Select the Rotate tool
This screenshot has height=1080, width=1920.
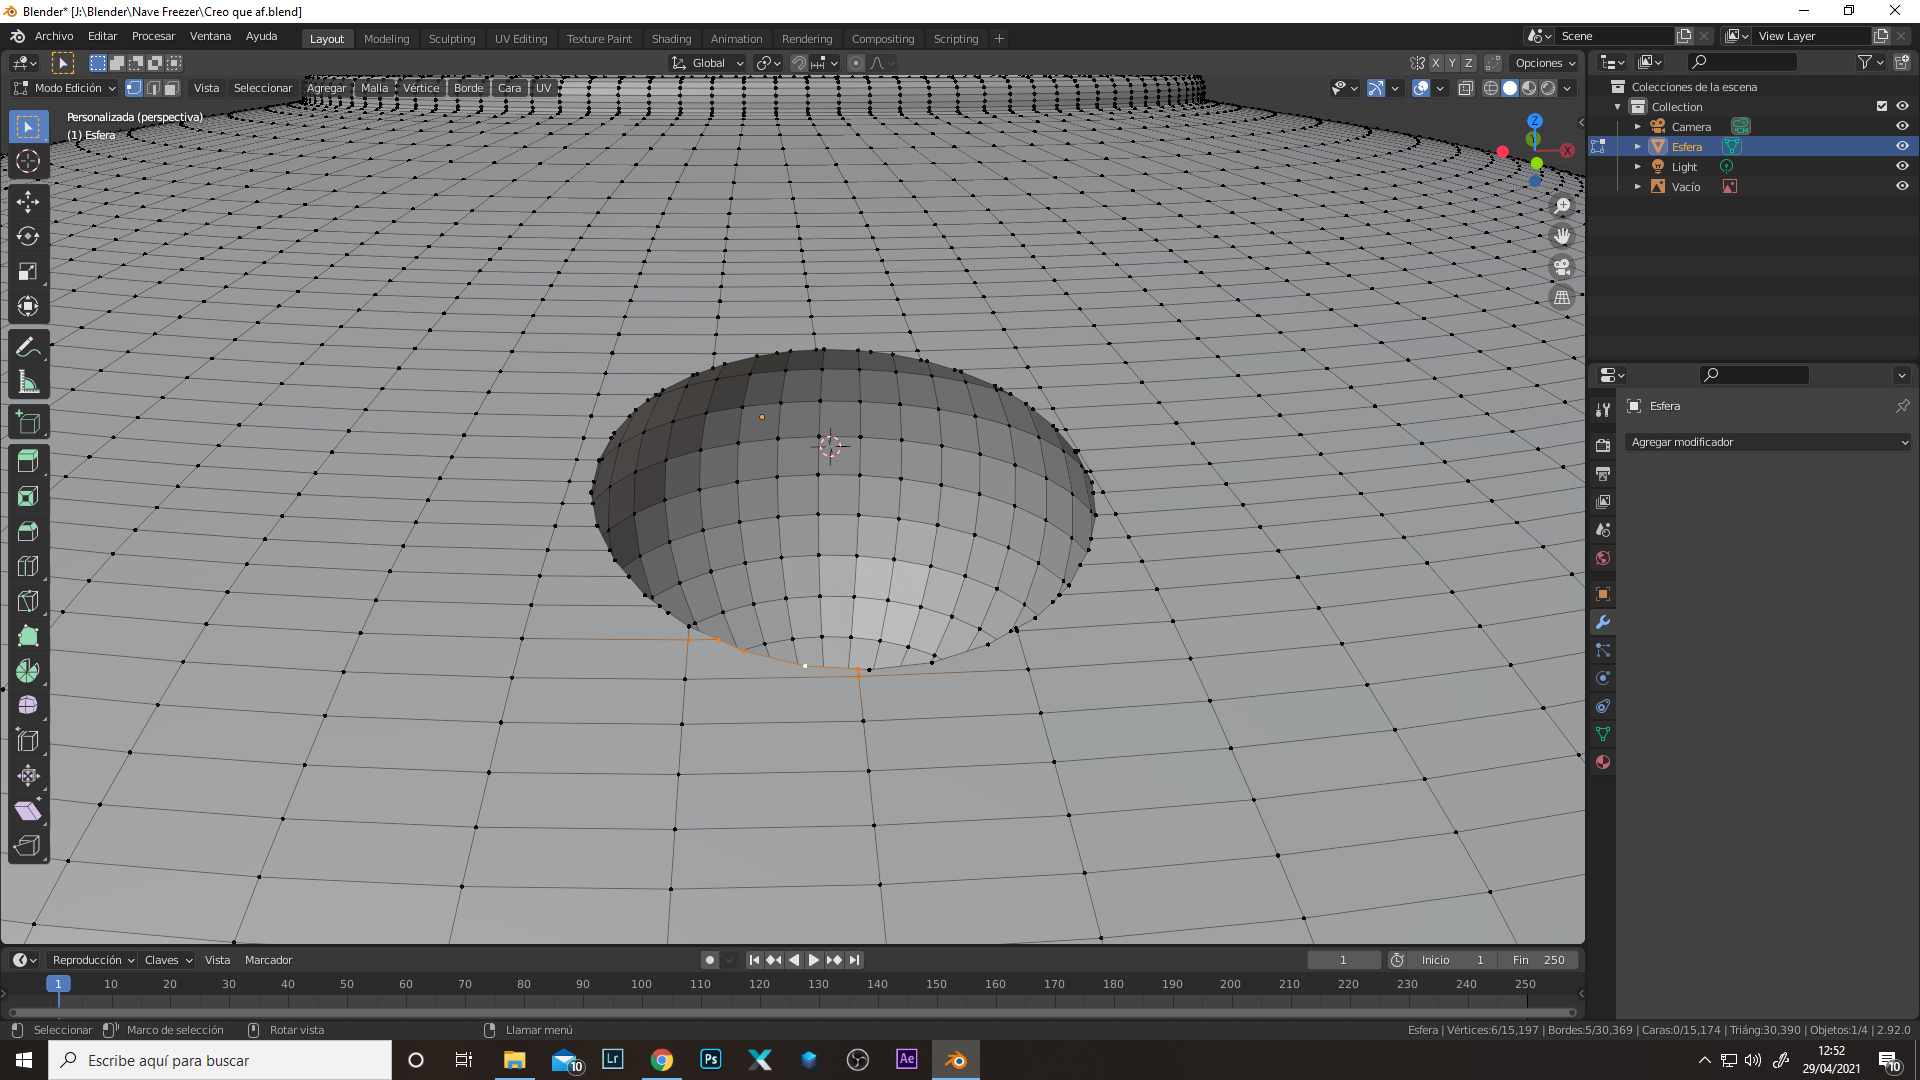[28, 236]
